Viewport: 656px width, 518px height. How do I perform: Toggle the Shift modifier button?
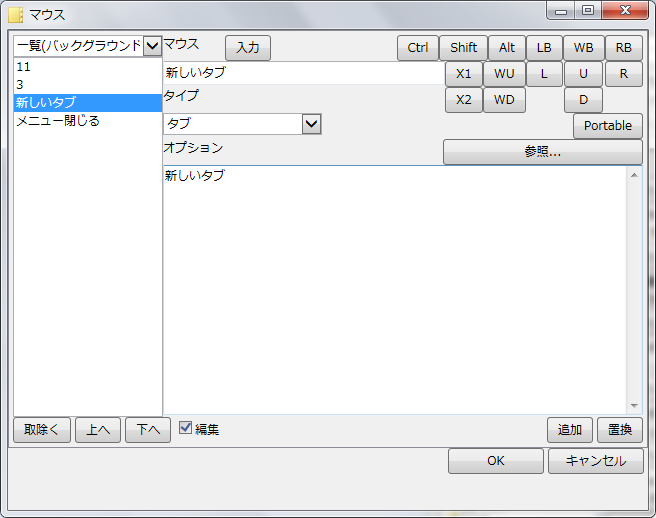tap(463, 48)
